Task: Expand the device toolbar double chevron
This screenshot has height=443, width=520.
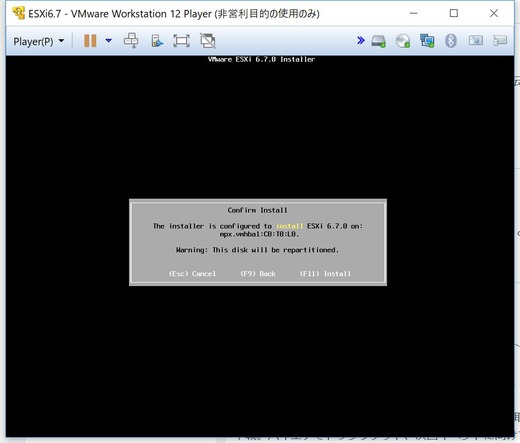Action: (360, 41)
